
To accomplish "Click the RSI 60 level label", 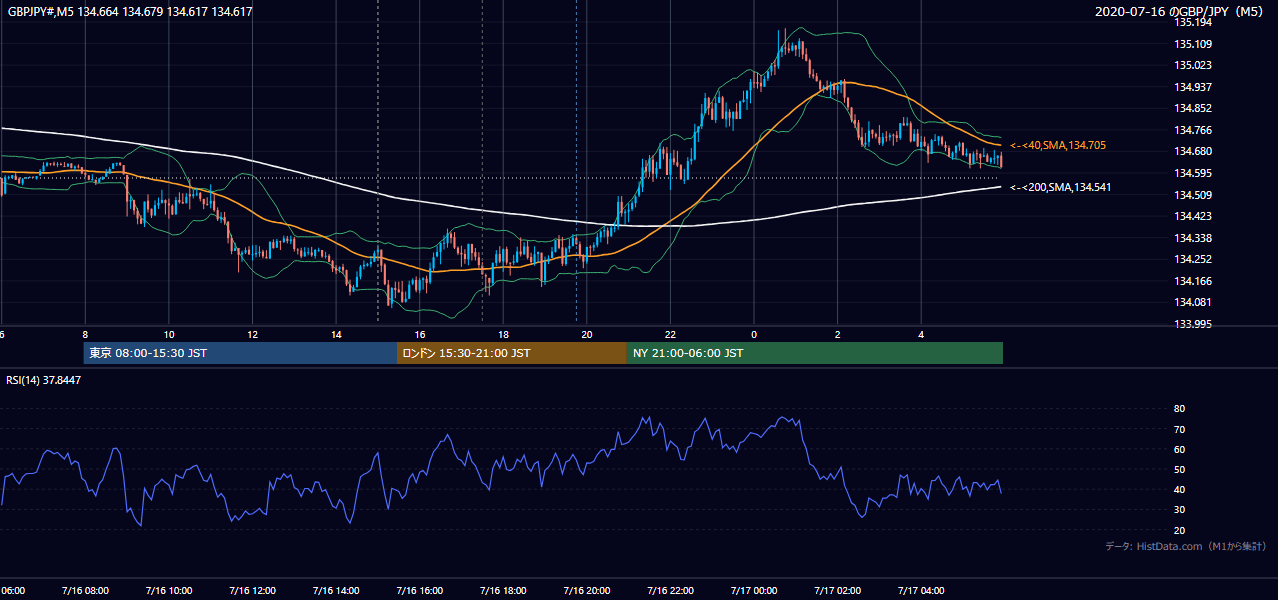I will (x=1179, y=449).
